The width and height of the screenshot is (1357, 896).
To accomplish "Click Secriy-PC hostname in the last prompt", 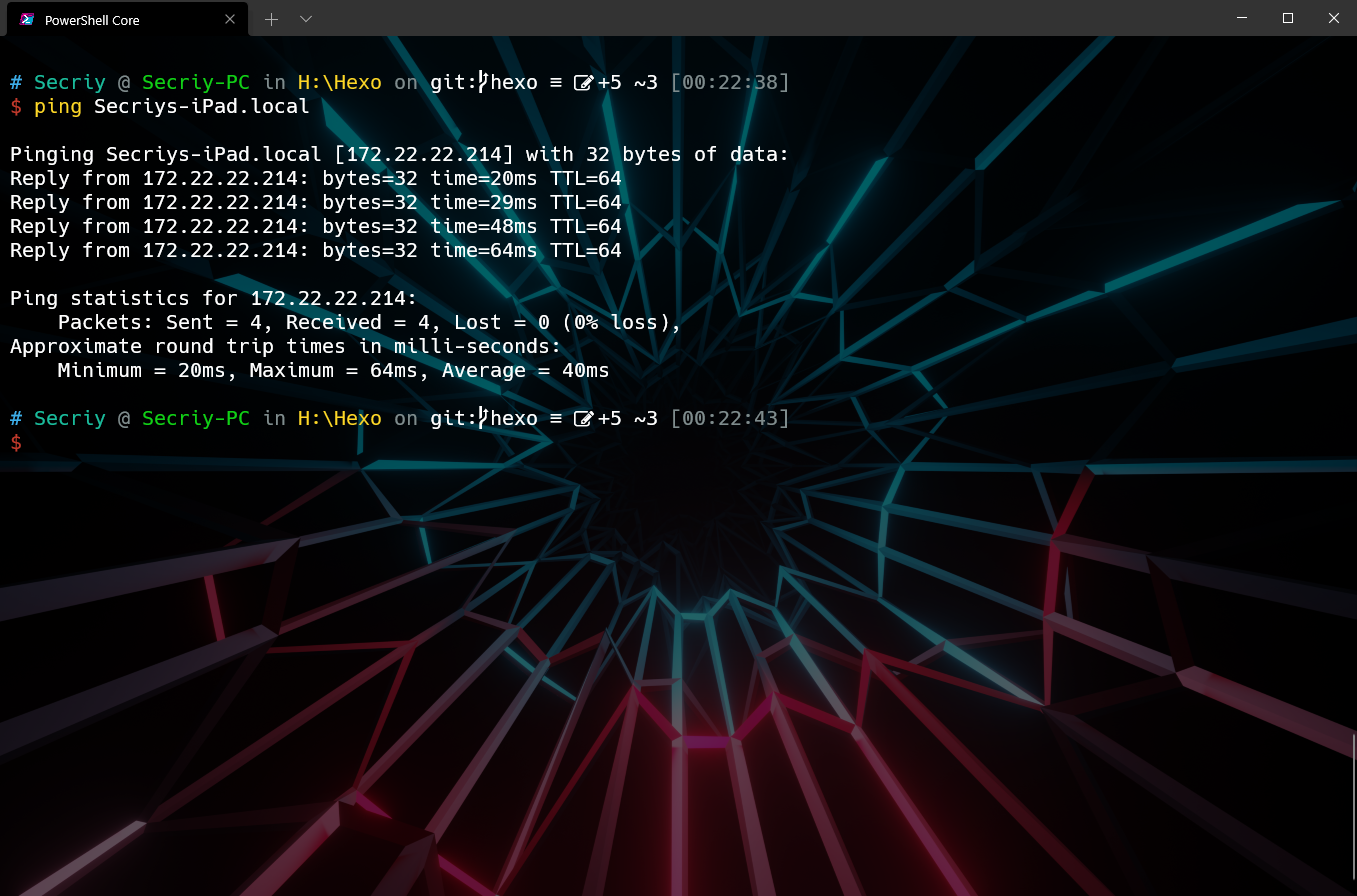I will pyautogui.click(x=196, y=418).
